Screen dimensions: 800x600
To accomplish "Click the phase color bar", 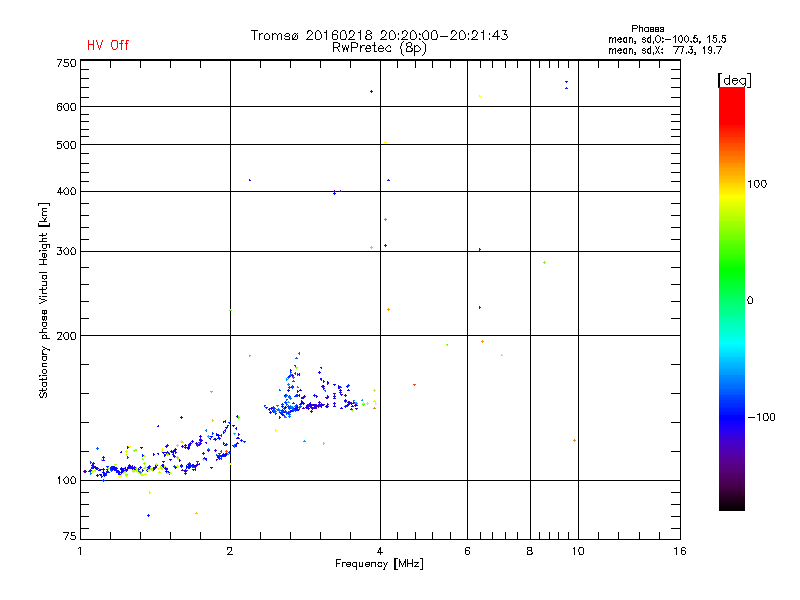I will [x=732, y=298].
